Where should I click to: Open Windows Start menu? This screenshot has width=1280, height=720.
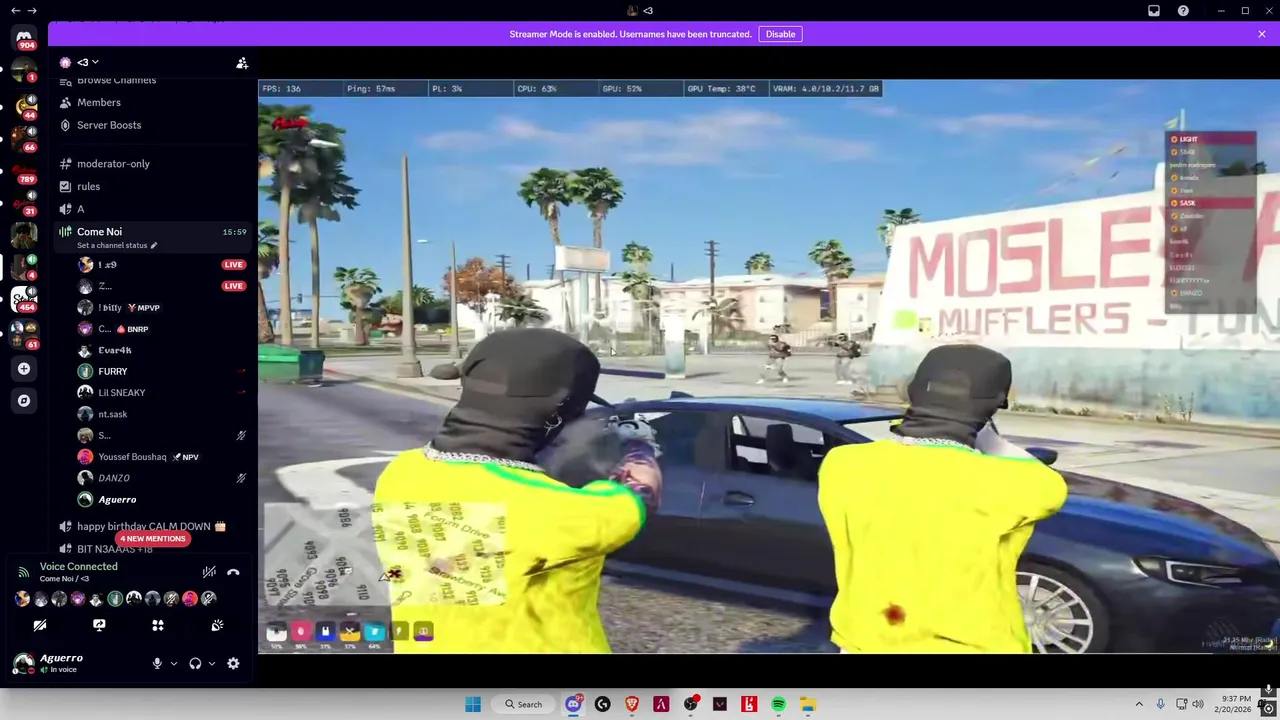(473, 704)
